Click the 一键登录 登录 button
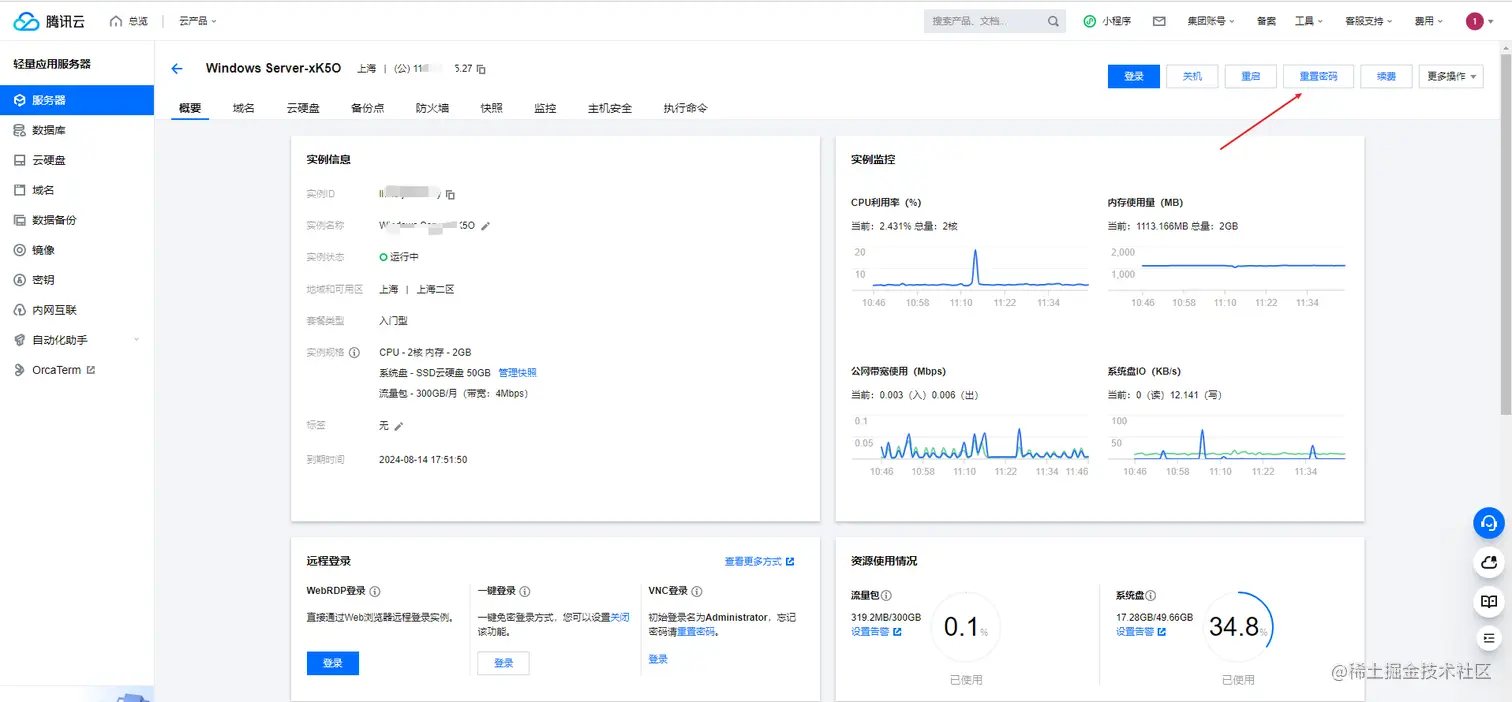 (503, 663)
